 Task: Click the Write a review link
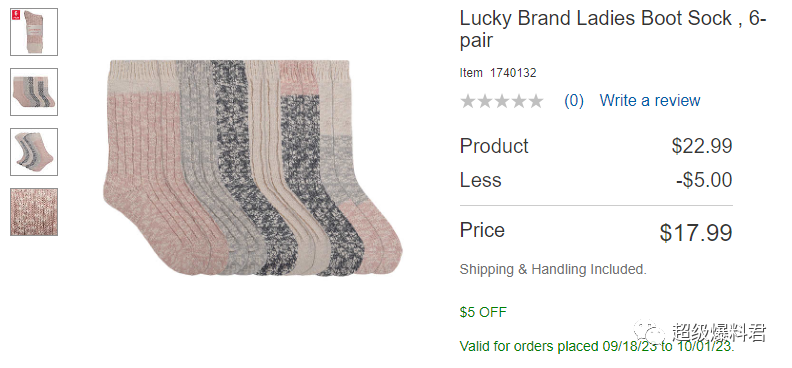(x=650, y=100)
